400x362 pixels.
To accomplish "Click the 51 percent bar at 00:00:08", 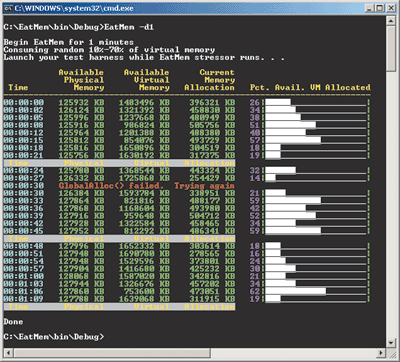I will (x=291, y=125).
